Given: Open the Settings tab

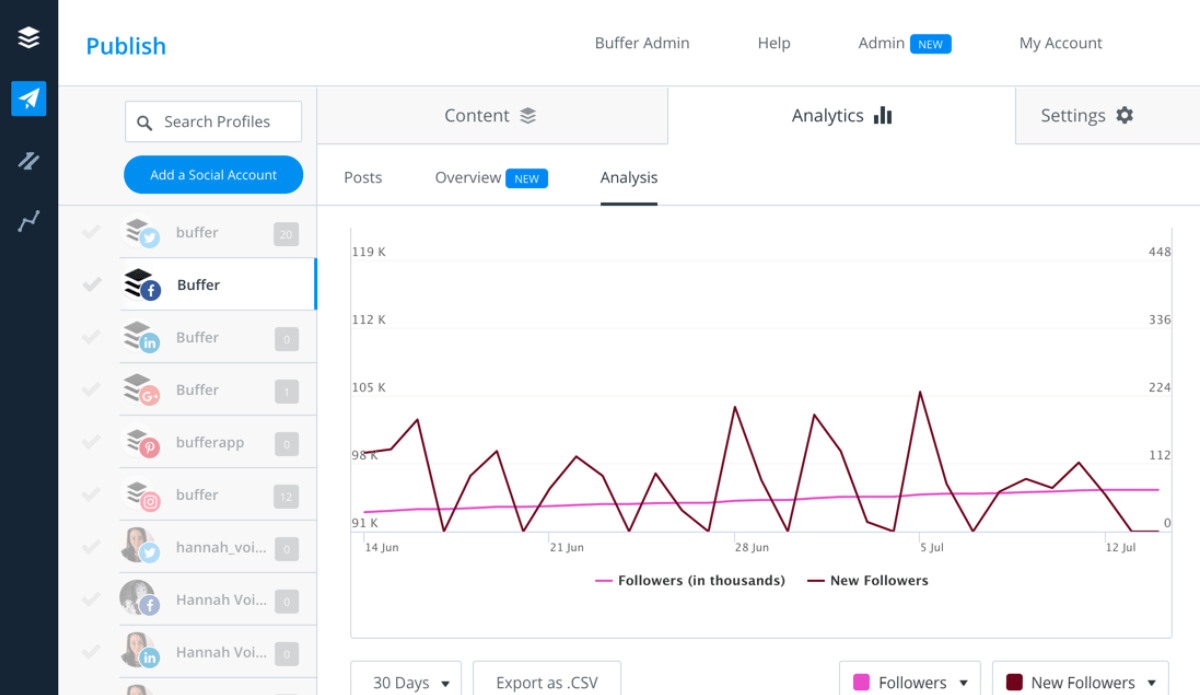Looking at the screenshot, I should point(1087,116).
